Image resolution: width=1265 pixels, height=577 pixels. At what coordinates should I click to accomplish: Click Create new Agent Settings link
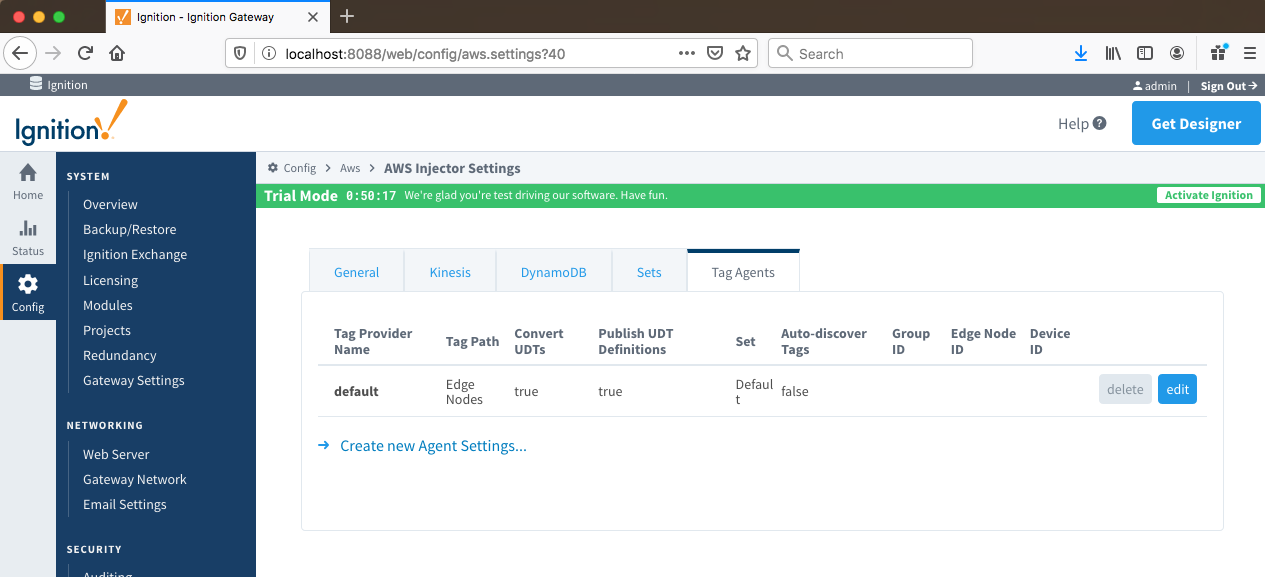[x=433, y=446]
